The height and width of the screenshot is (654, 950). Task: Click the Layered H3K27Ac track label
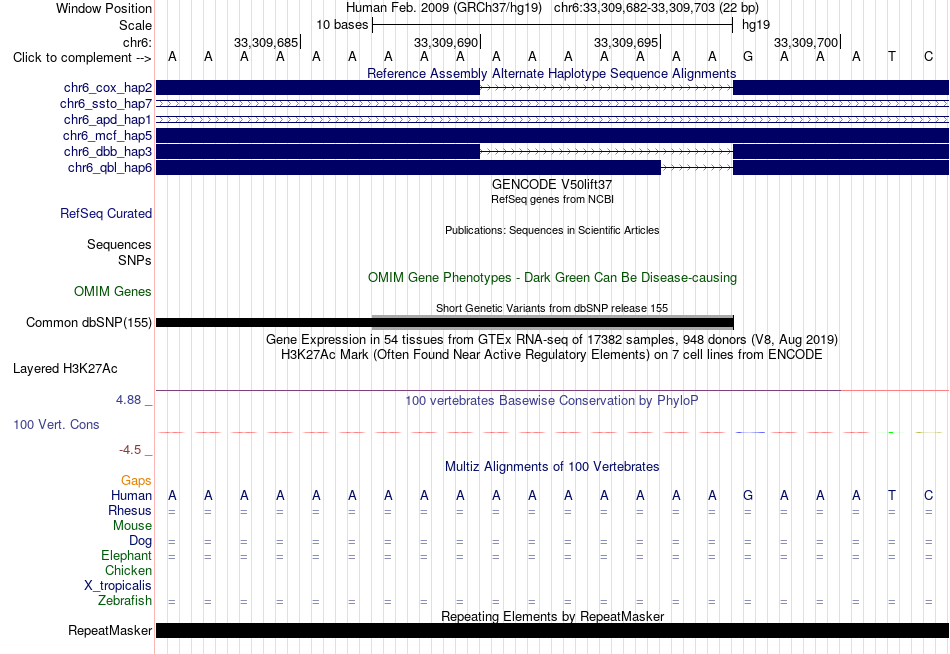click(x=65, y=369)
